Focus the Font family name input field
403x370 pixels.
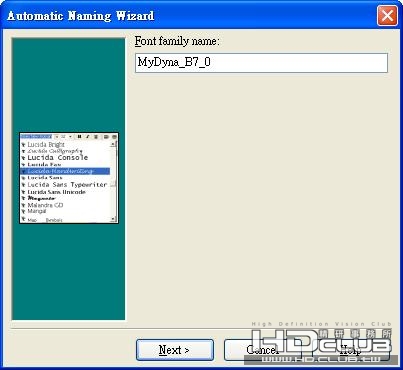[261, 63]
